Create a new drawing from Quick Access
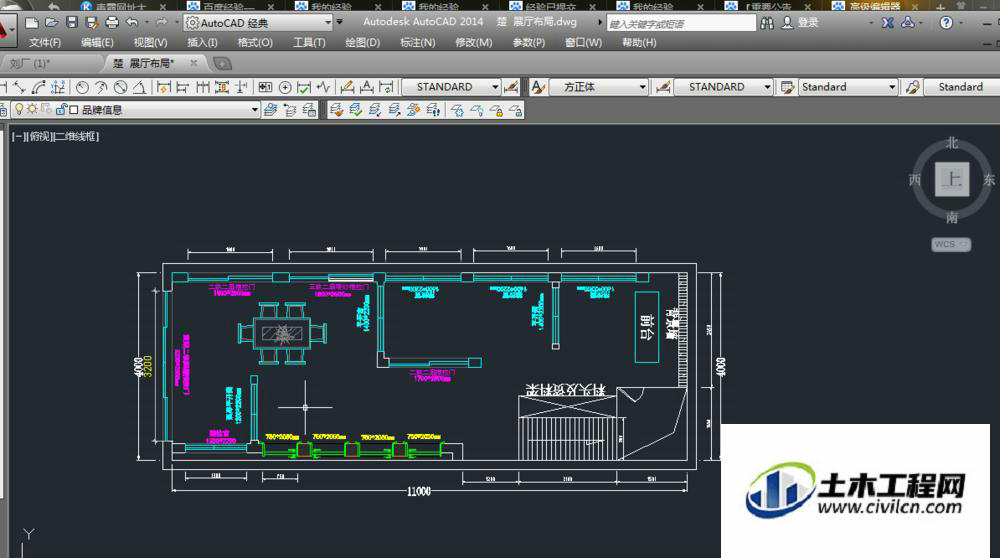Image resolution: width=1000 pixels, height=558 pixels. click(x=31, y=23)
